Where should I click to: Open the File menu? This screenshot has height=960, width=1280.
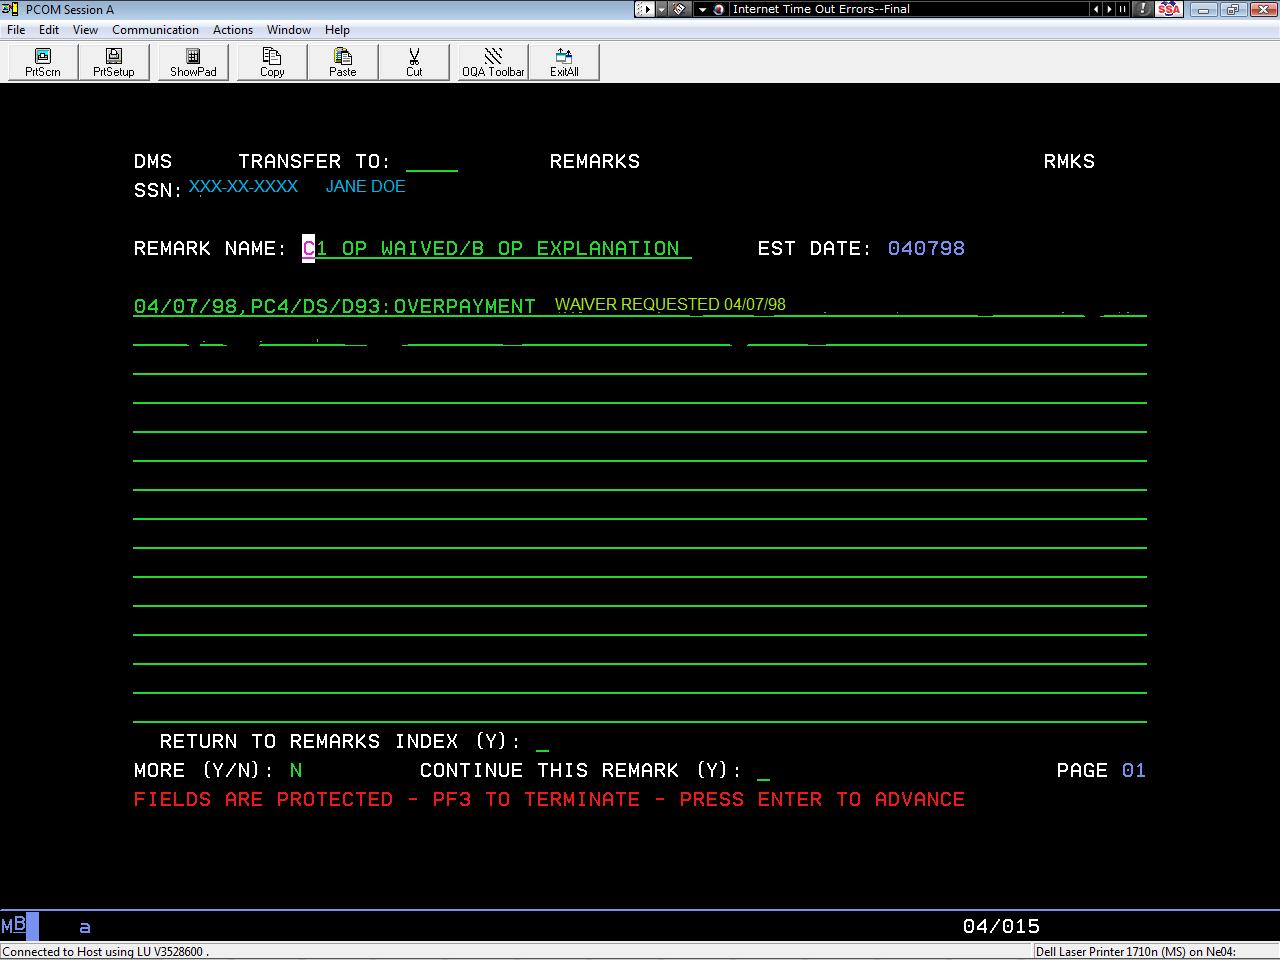coord(16,30)
